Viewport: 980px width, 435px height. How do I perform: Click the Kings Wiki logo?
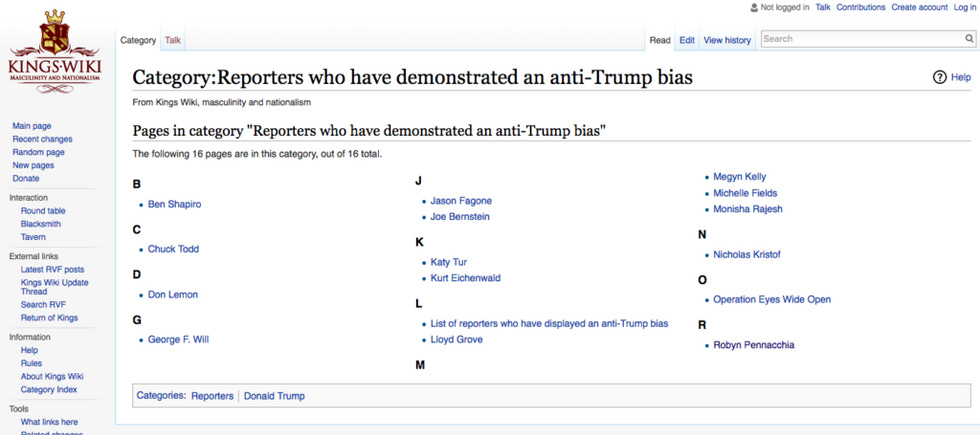[x=54, y=51]
